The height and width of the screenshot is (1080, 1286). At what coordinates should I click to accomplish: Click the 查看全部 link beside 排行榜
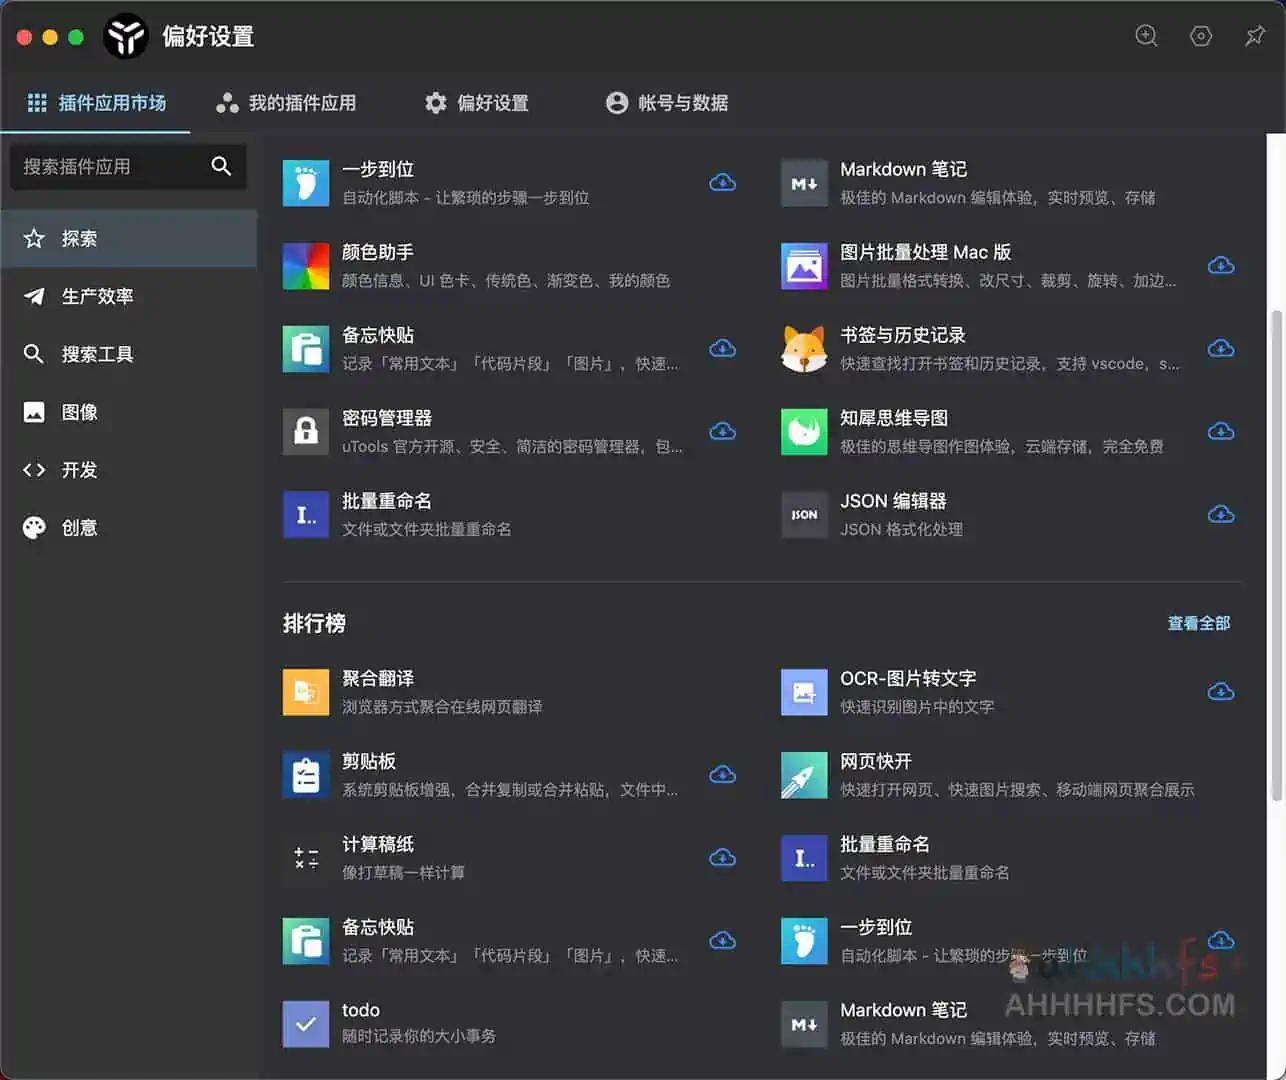click(1198, 623)
